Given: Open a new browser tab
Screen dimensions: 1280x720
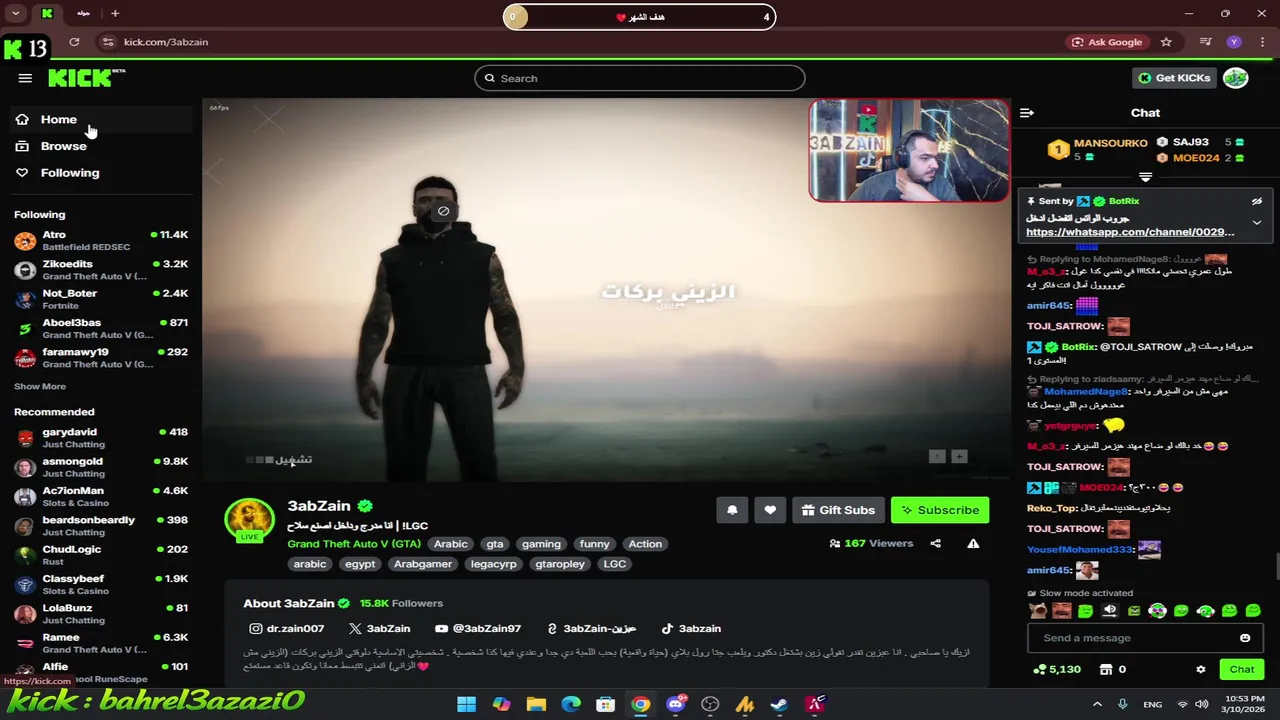Looking at the screenshot, I should click(x=115, y=14).
